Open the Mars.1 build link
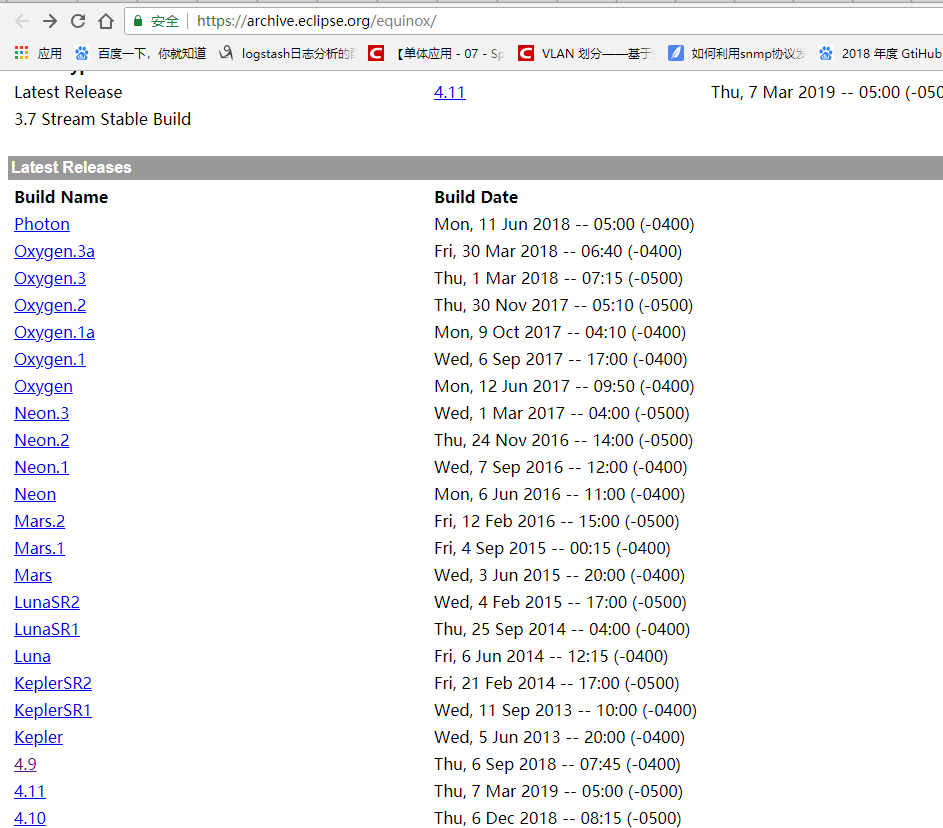The width and height of the screenshot is (943, 828). [40, 548]
